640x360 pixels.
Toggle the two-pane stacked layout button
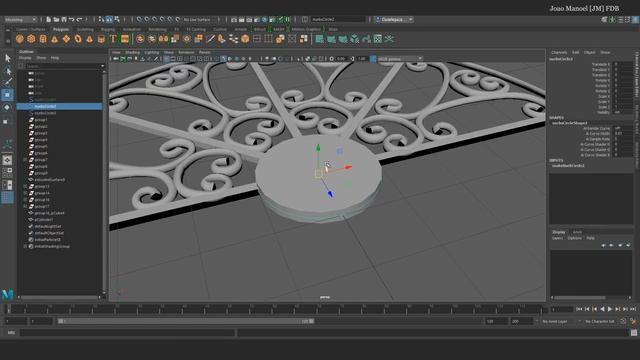[7, 185]
